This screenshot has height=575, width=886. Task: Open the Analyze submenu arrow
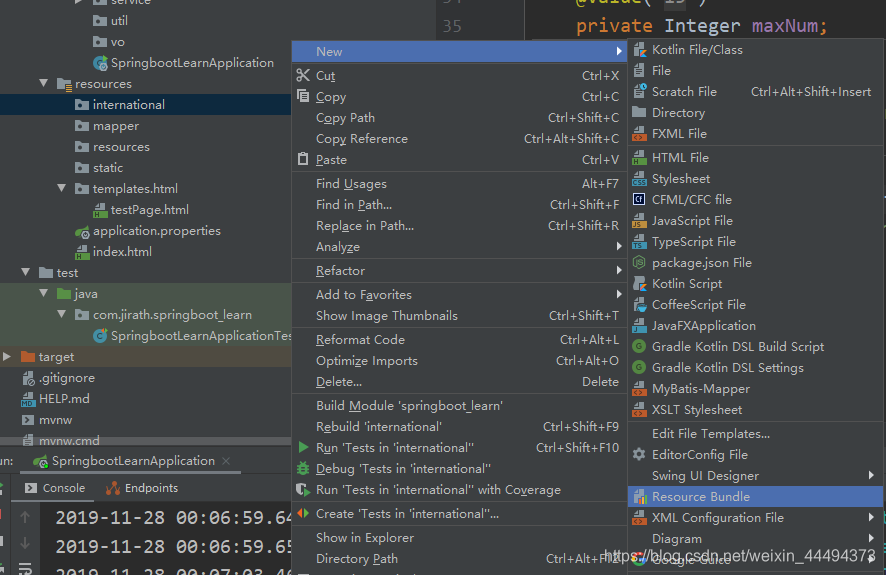pyautogui.click(x=619, y=246)
